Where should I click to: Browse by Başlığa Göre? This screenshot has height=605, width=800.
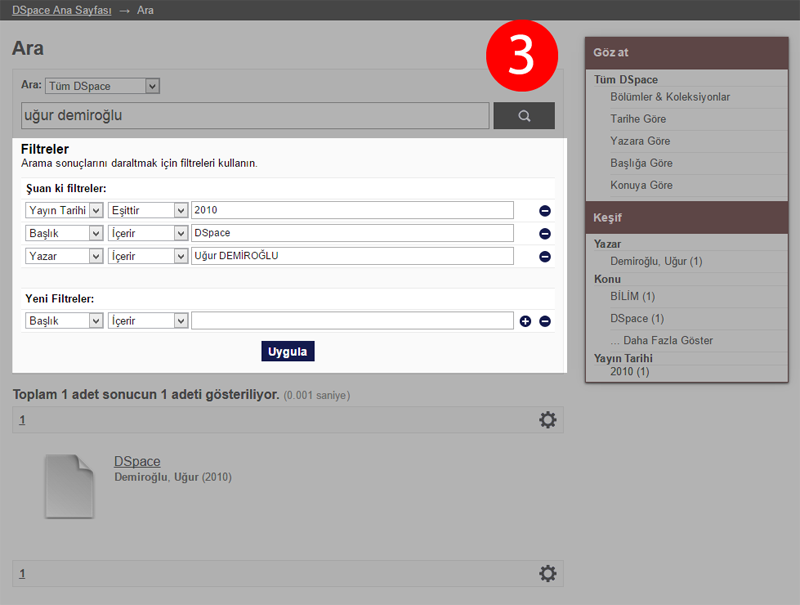click(x=641, y=163)
